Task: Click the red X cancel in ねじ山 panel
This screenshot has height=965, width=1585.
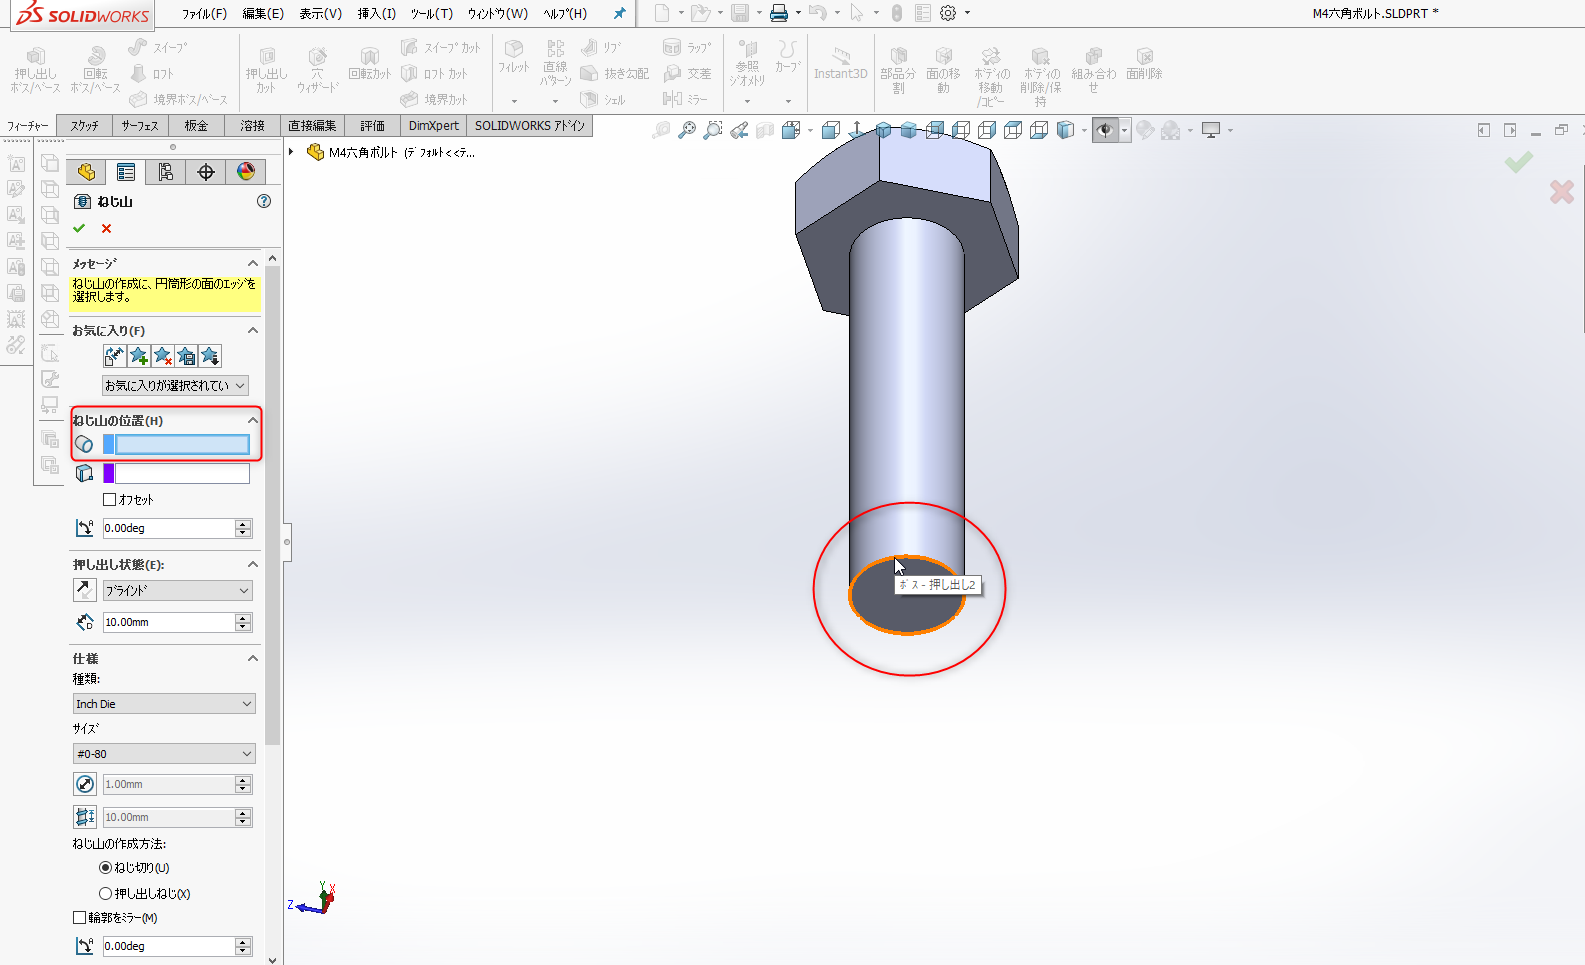Action: click(106, 229)
